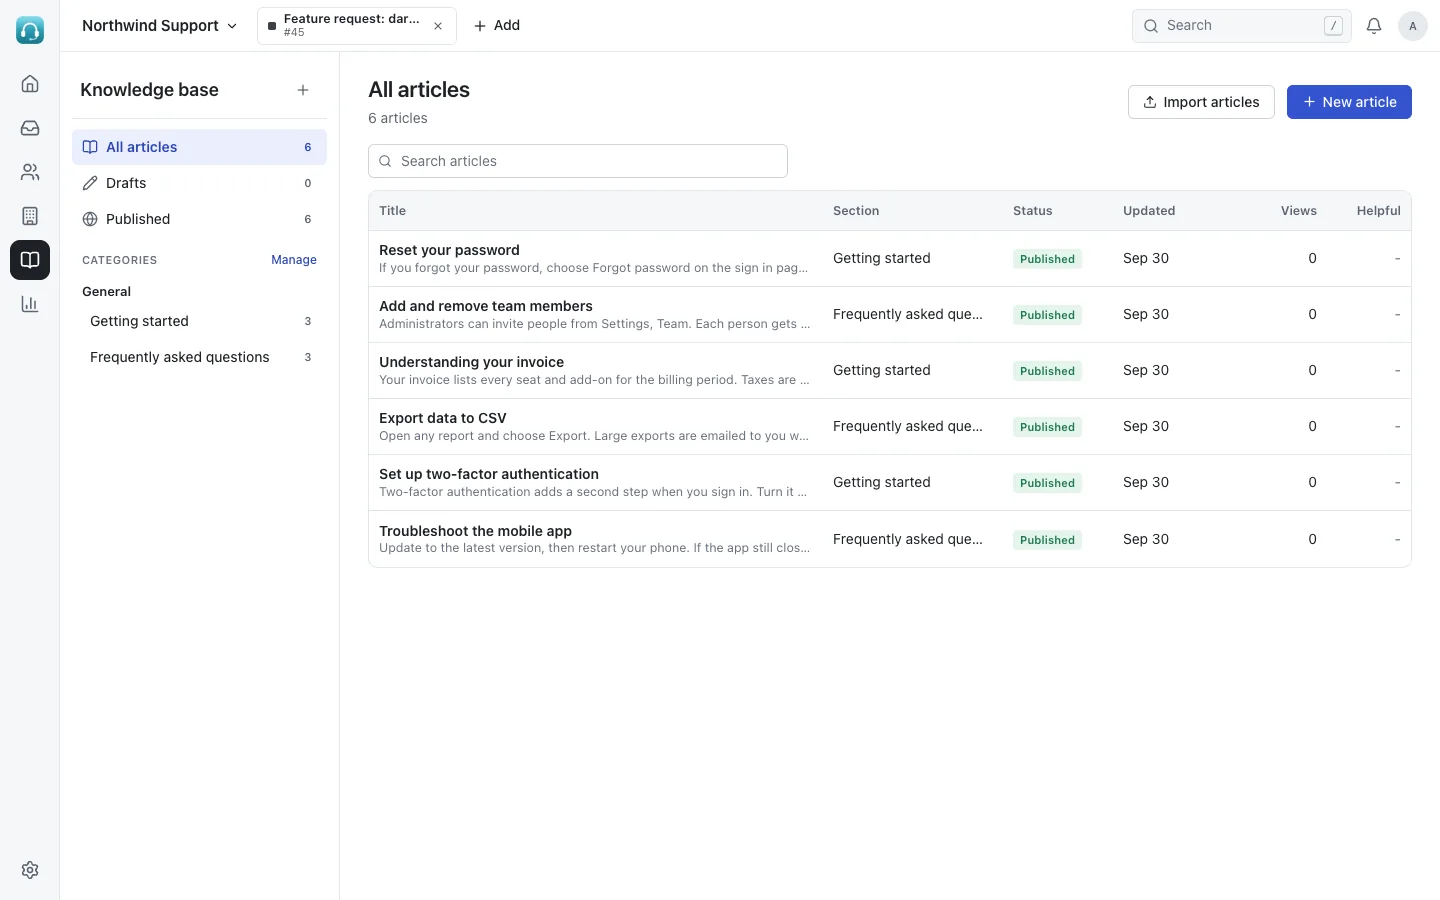Open the user avatar A menu

(x=1412, y=26)
